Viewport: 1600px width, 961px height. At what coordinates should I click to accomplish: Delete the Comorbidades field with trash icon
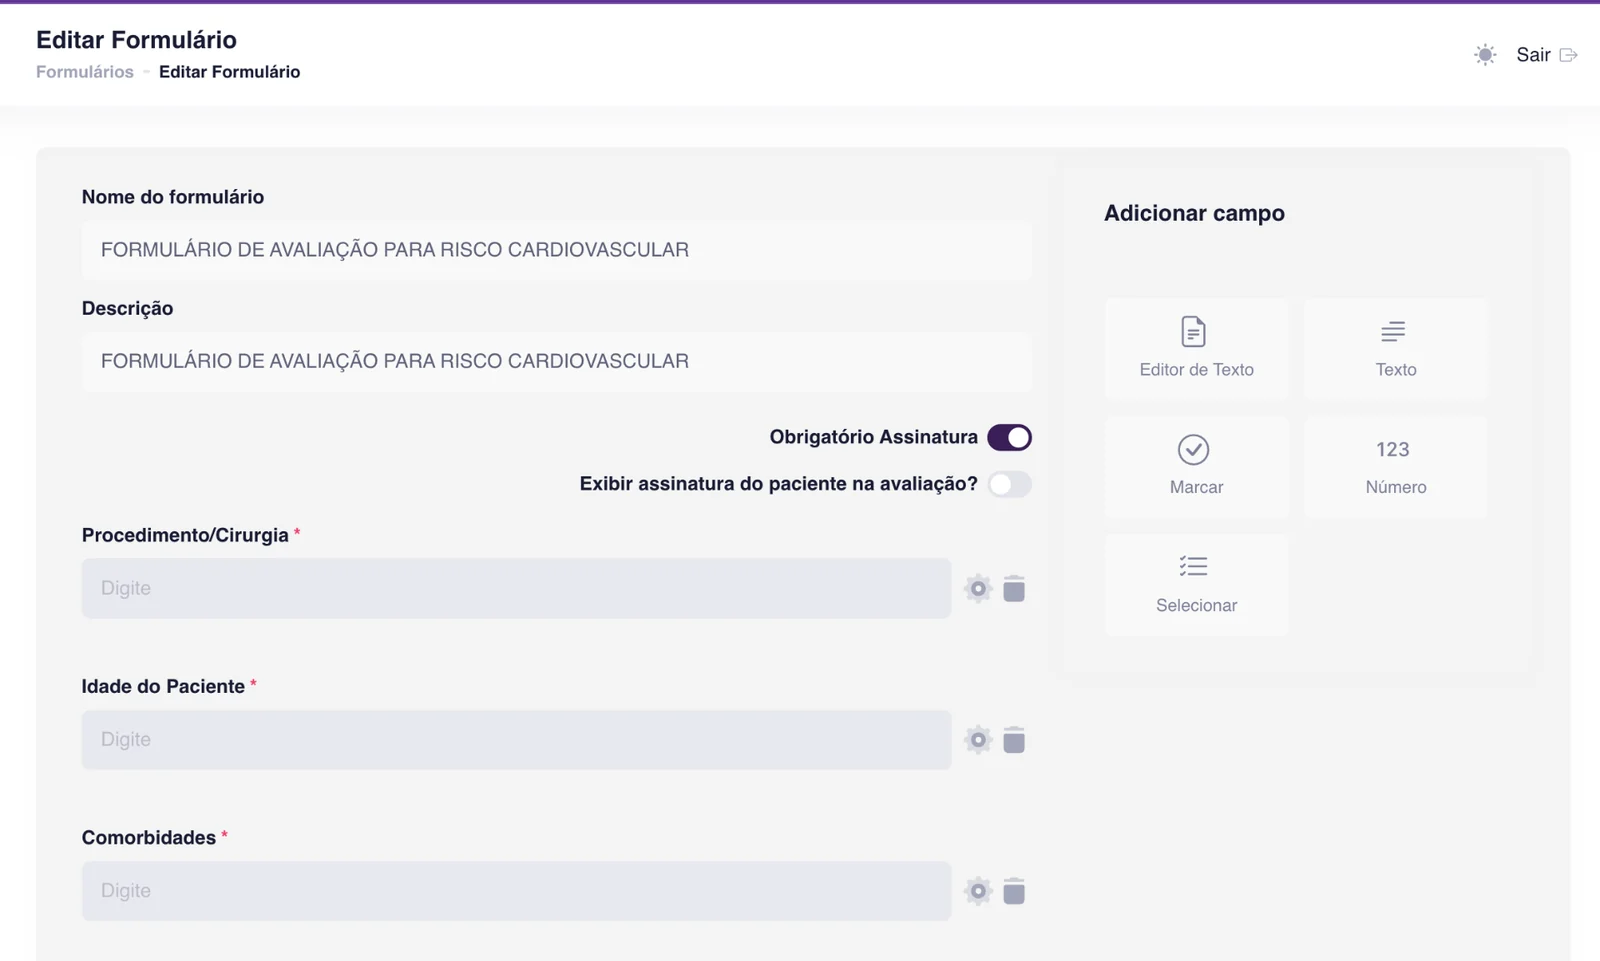tap(1014, 891)
